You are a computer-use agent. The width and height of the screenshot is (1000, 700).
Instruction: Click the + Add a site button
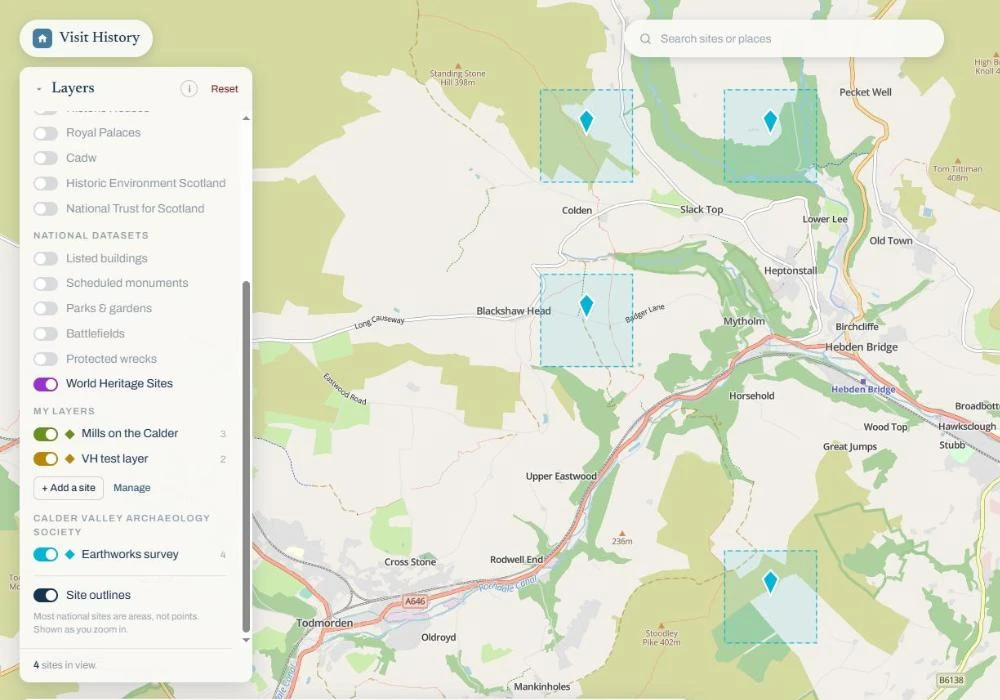(x=68, y=488)
